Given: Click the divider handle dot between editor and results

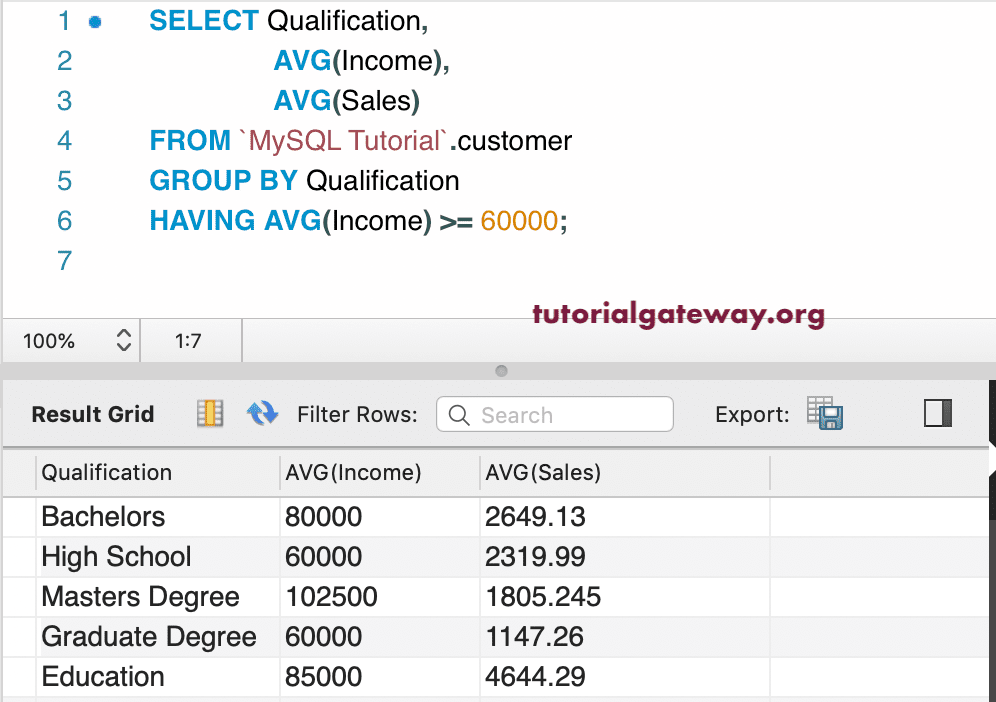Looking at the screenshot, I should coord(501,371).
